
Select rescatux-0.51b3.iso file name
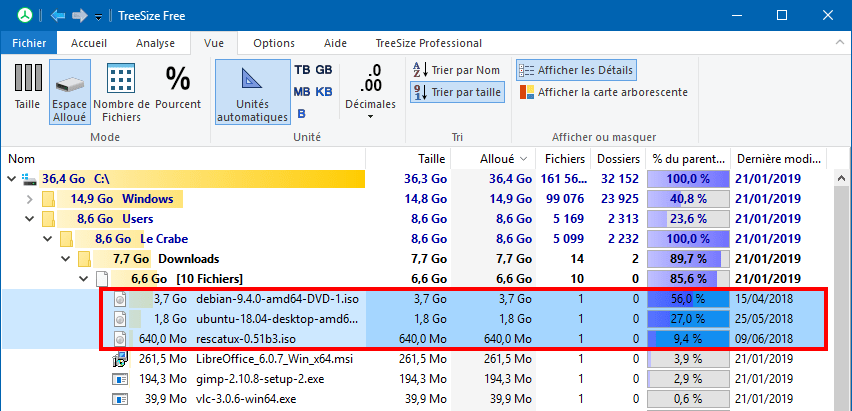pyautogui.click(x=246, y=339)
